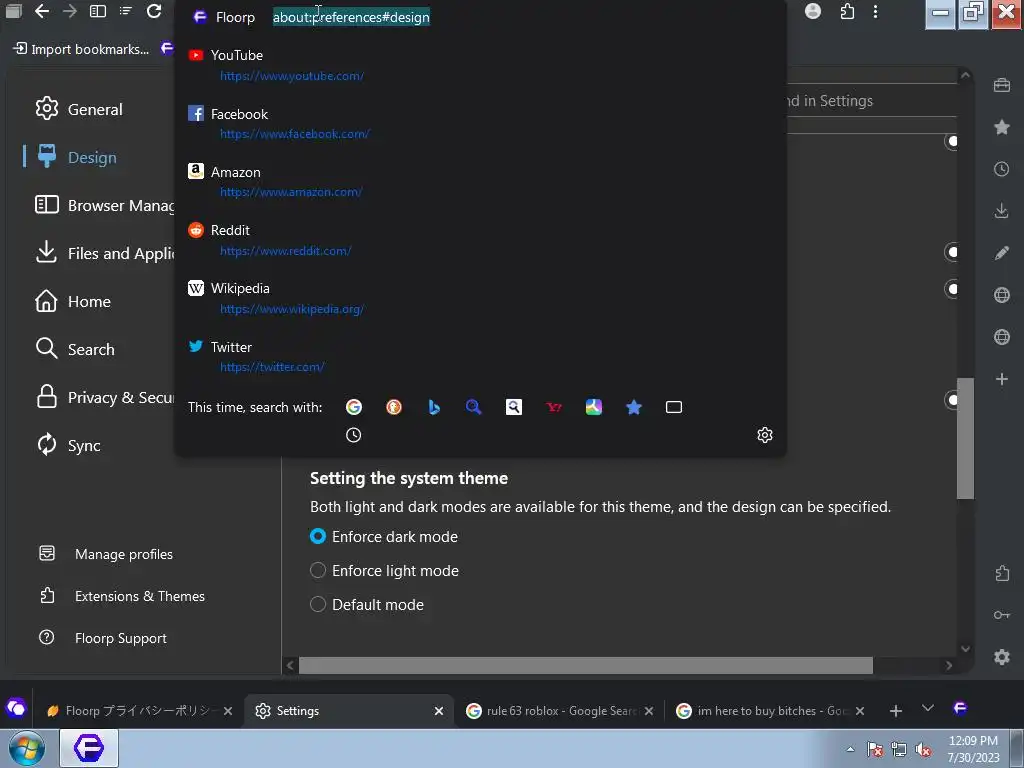Open the Design settings category

[x=78, y=157]
